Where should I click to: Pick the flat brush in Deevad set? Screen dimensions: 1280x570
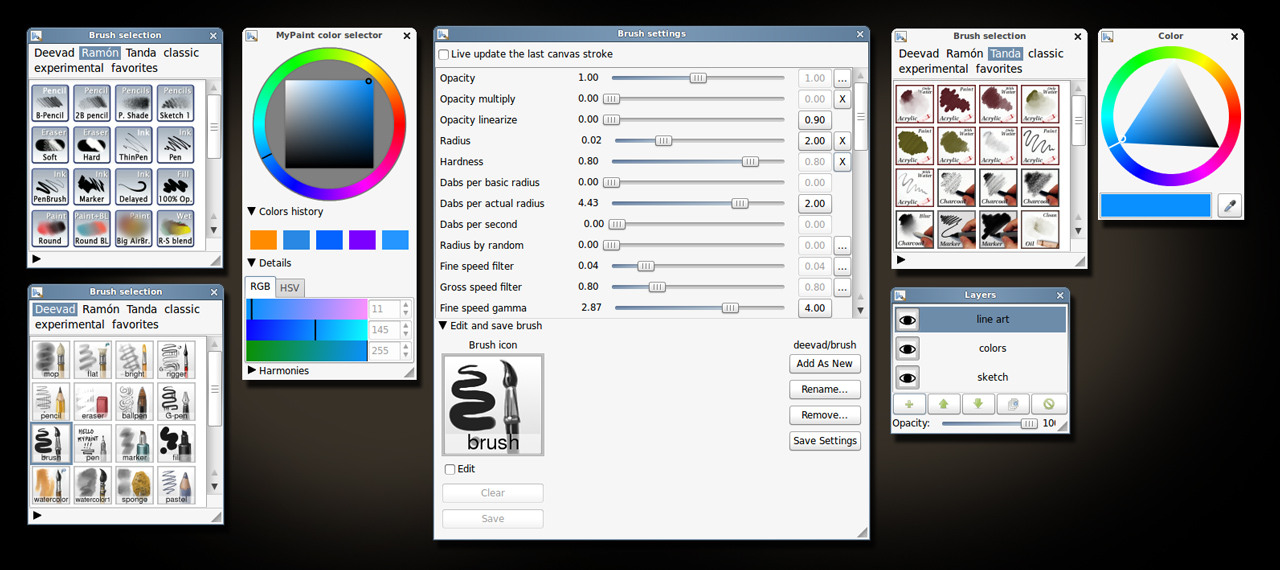click(93, 360)
